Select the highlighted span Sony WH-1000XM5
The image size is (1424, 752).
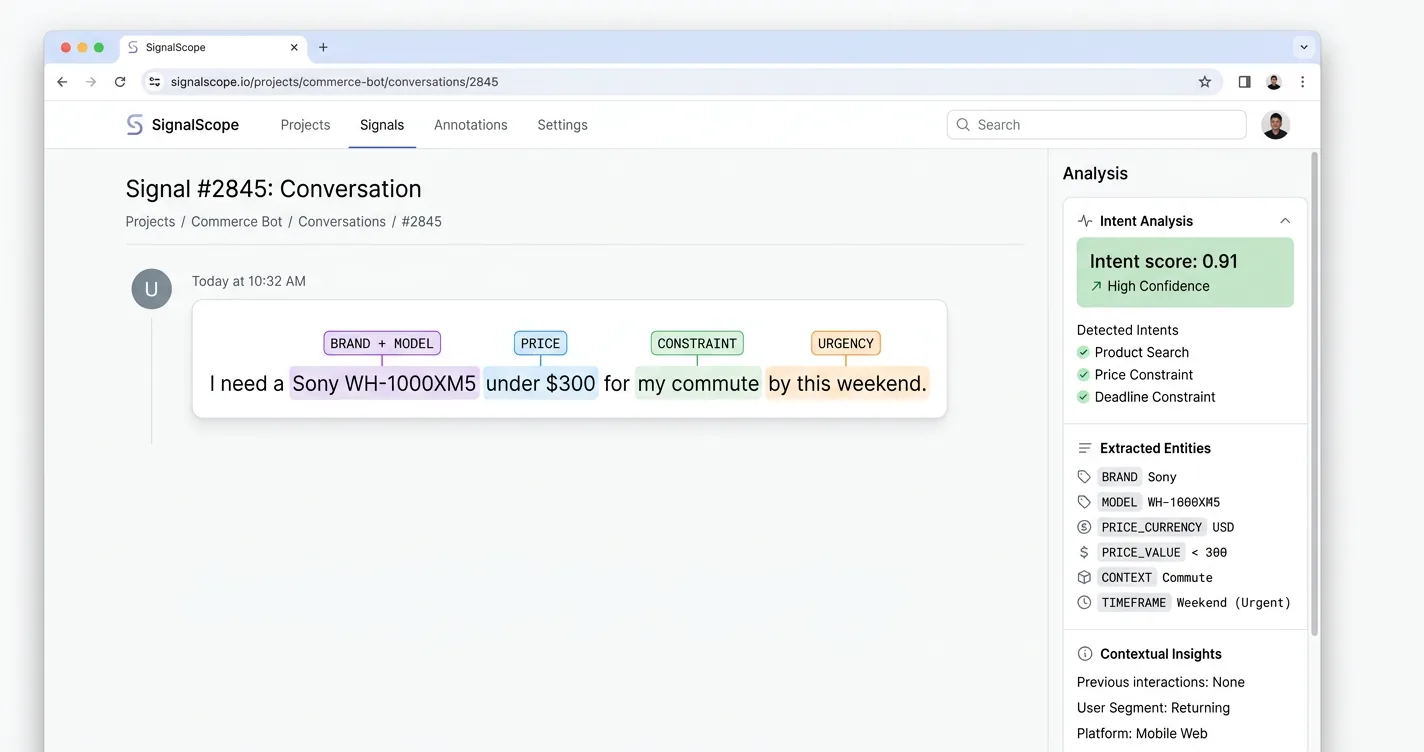coord(384,383)
